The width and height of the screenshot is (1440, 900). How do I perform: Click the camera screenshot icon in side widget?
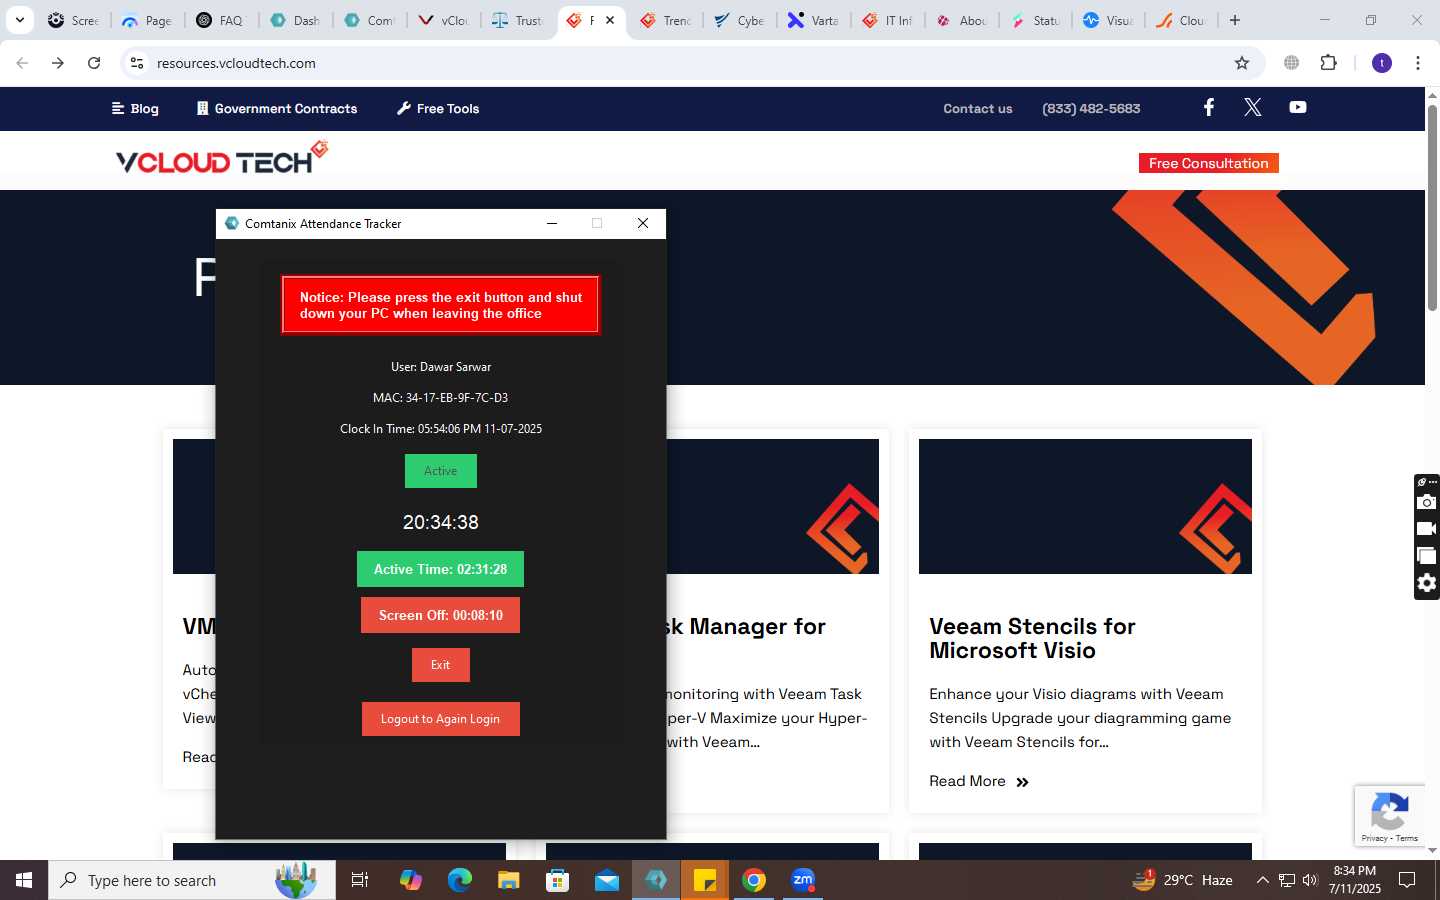(x=1427, y=502)
